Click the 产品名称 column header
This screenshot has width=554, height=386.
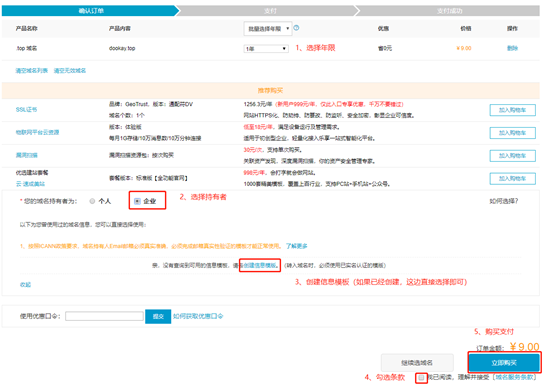coord(26,28)
